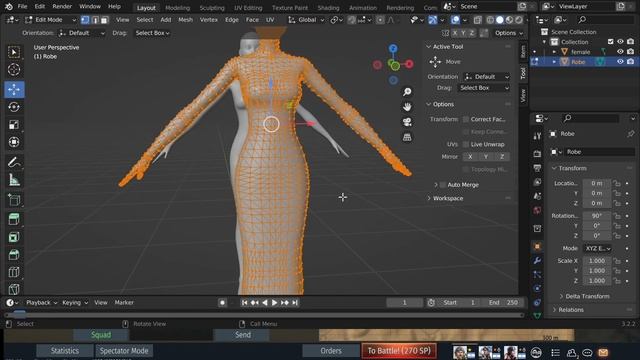Expand the Relations section

click(571, 310)
